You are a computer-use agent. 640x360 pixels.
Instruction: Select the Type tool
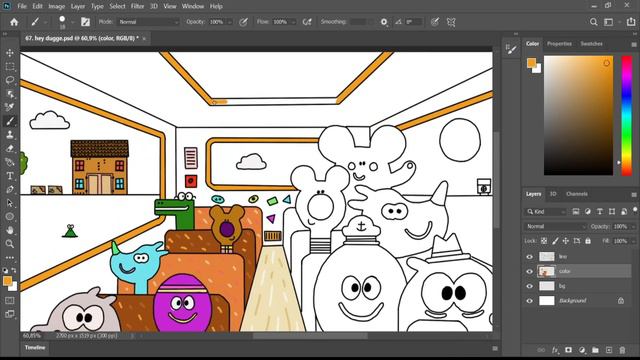10,176
